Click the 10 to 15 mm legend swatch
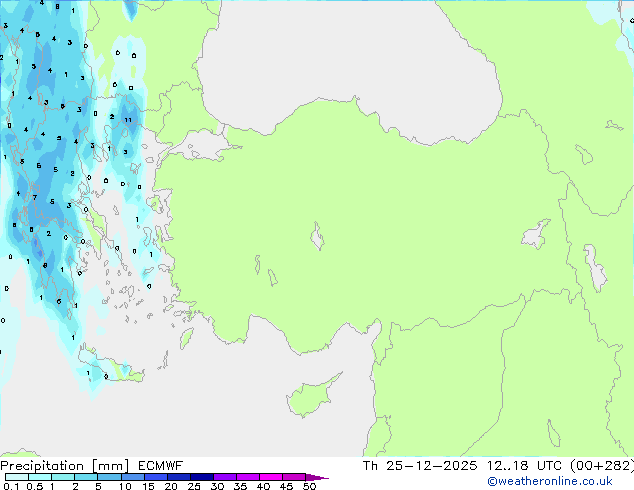 coord(132,477)
